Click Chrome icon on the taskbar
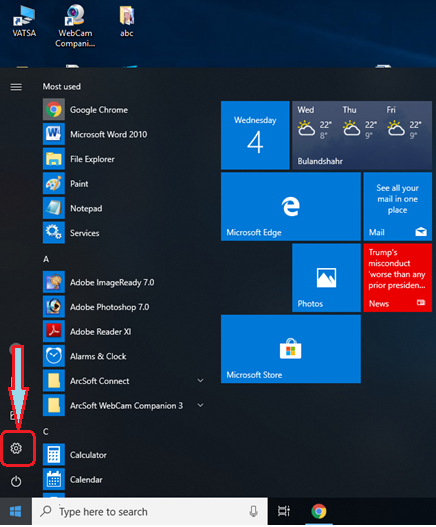This screenshot has width=436, height=527. 318,512
